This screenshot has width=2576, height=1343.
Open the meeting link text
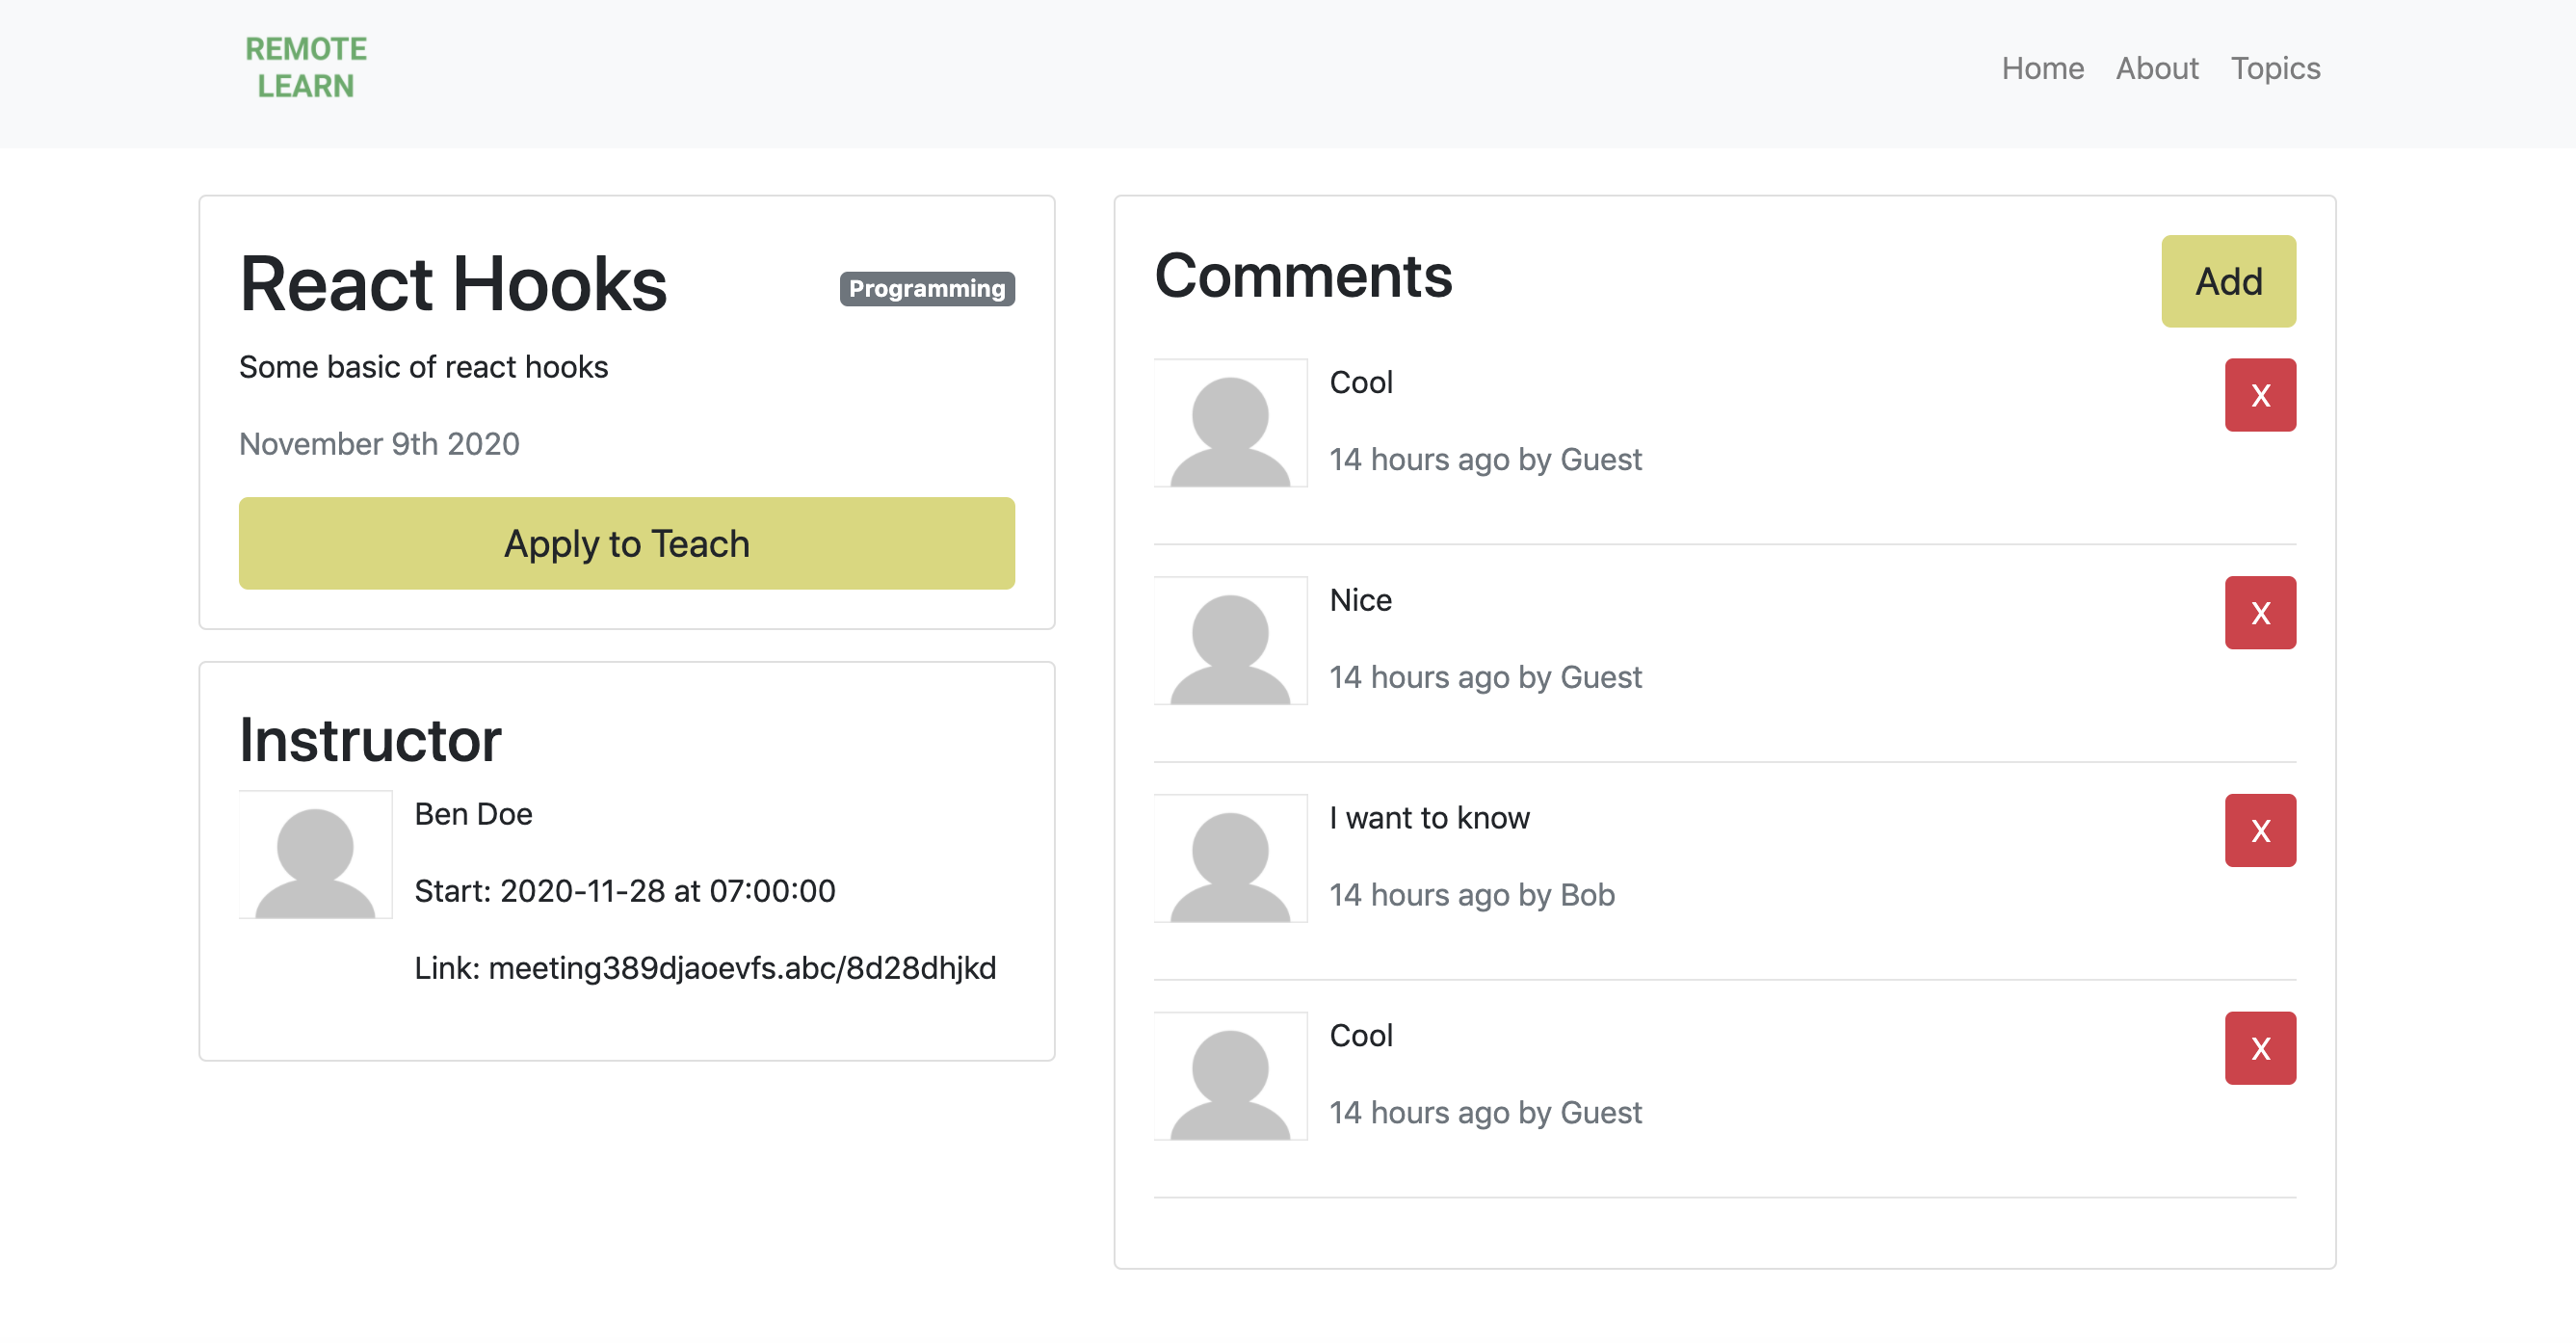741,968
